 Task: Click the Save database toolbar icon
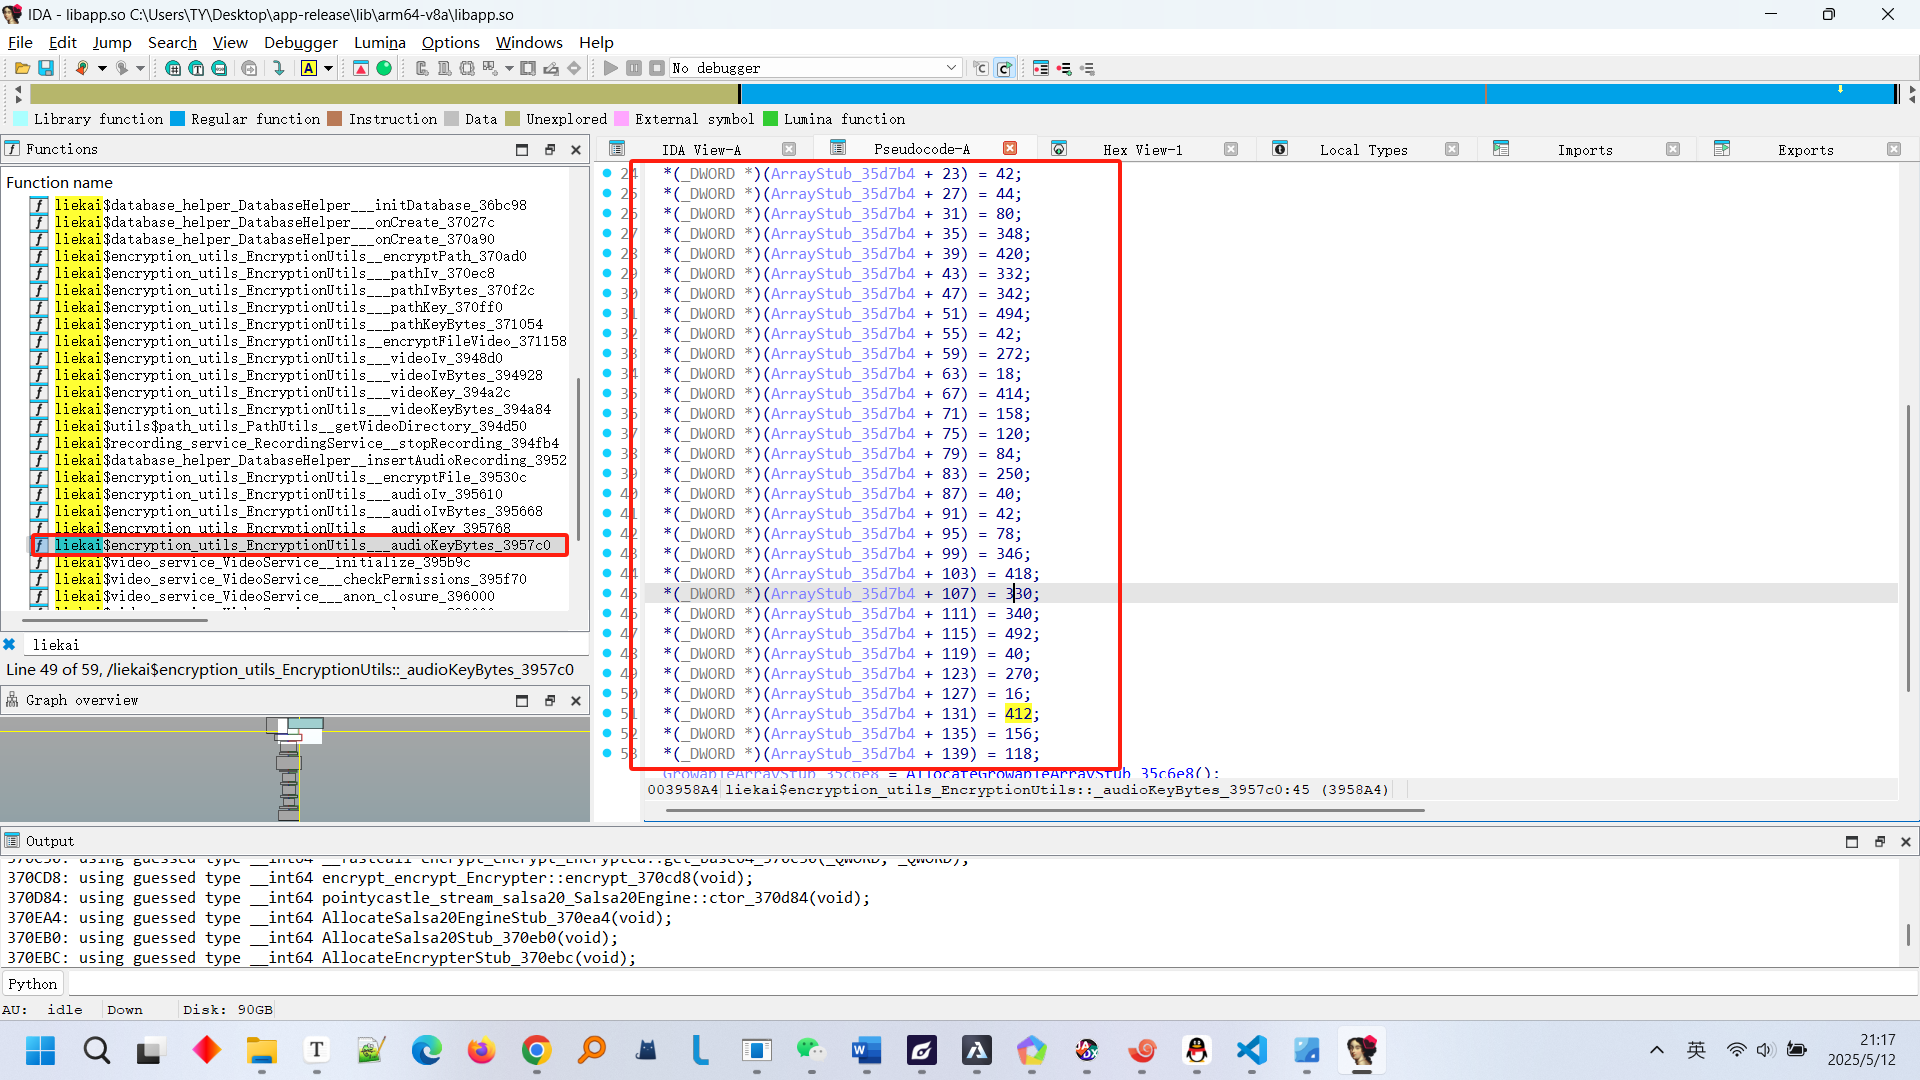point(46,68)
